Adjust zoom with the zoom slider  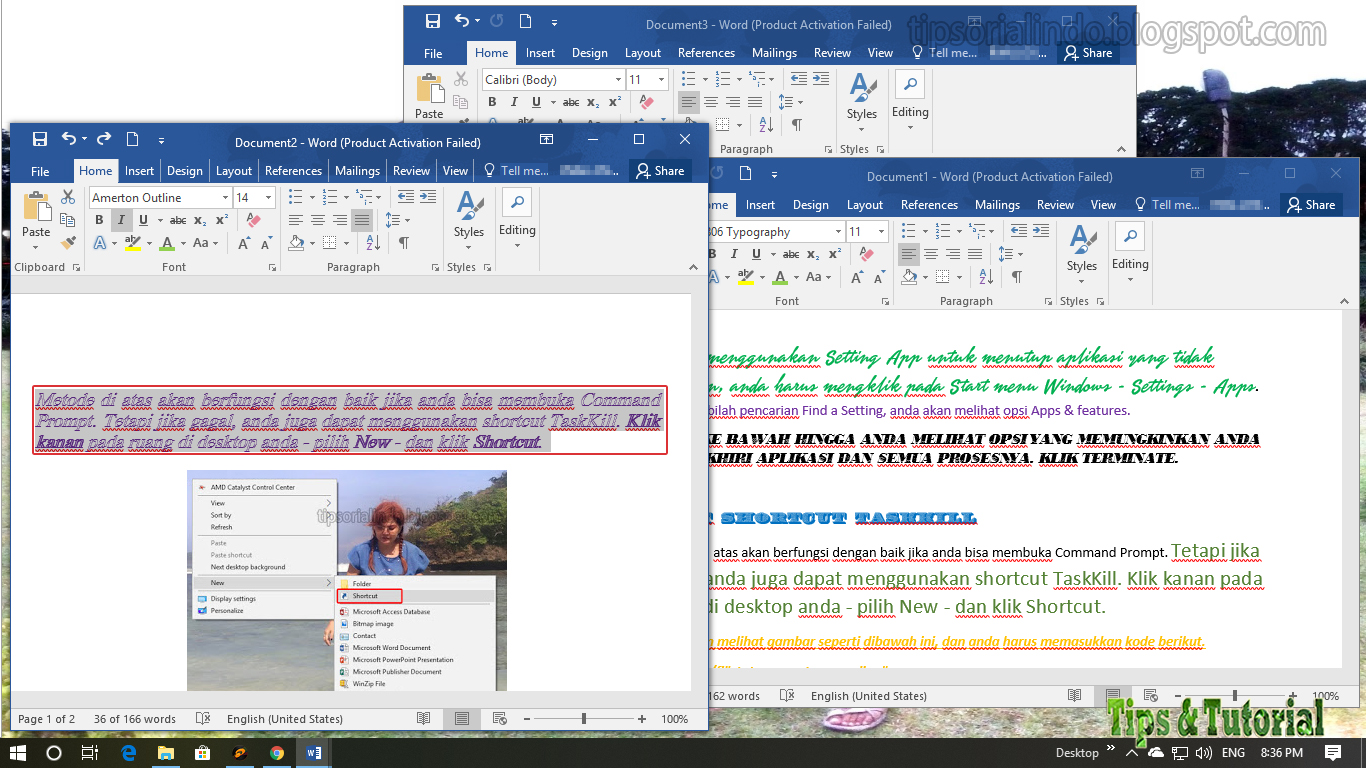tap(583, 718)
